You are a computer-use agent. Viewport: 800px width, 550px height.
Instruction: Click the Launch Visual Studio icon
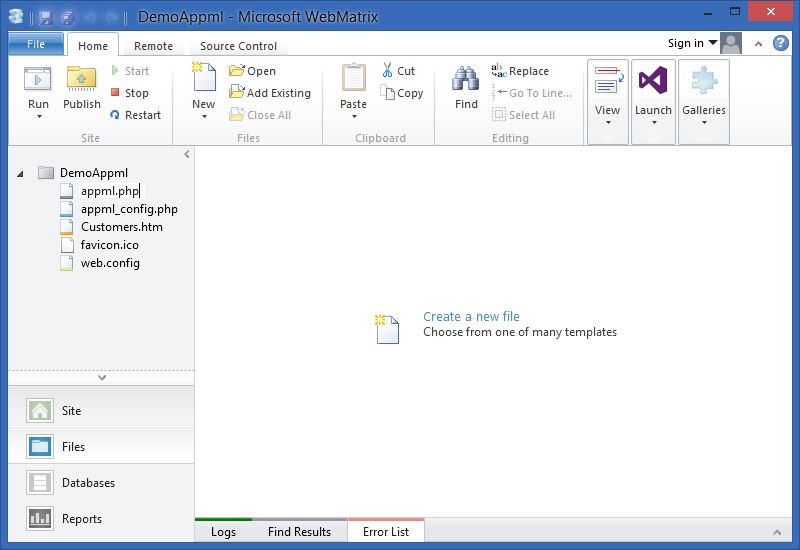pos(653,82)
